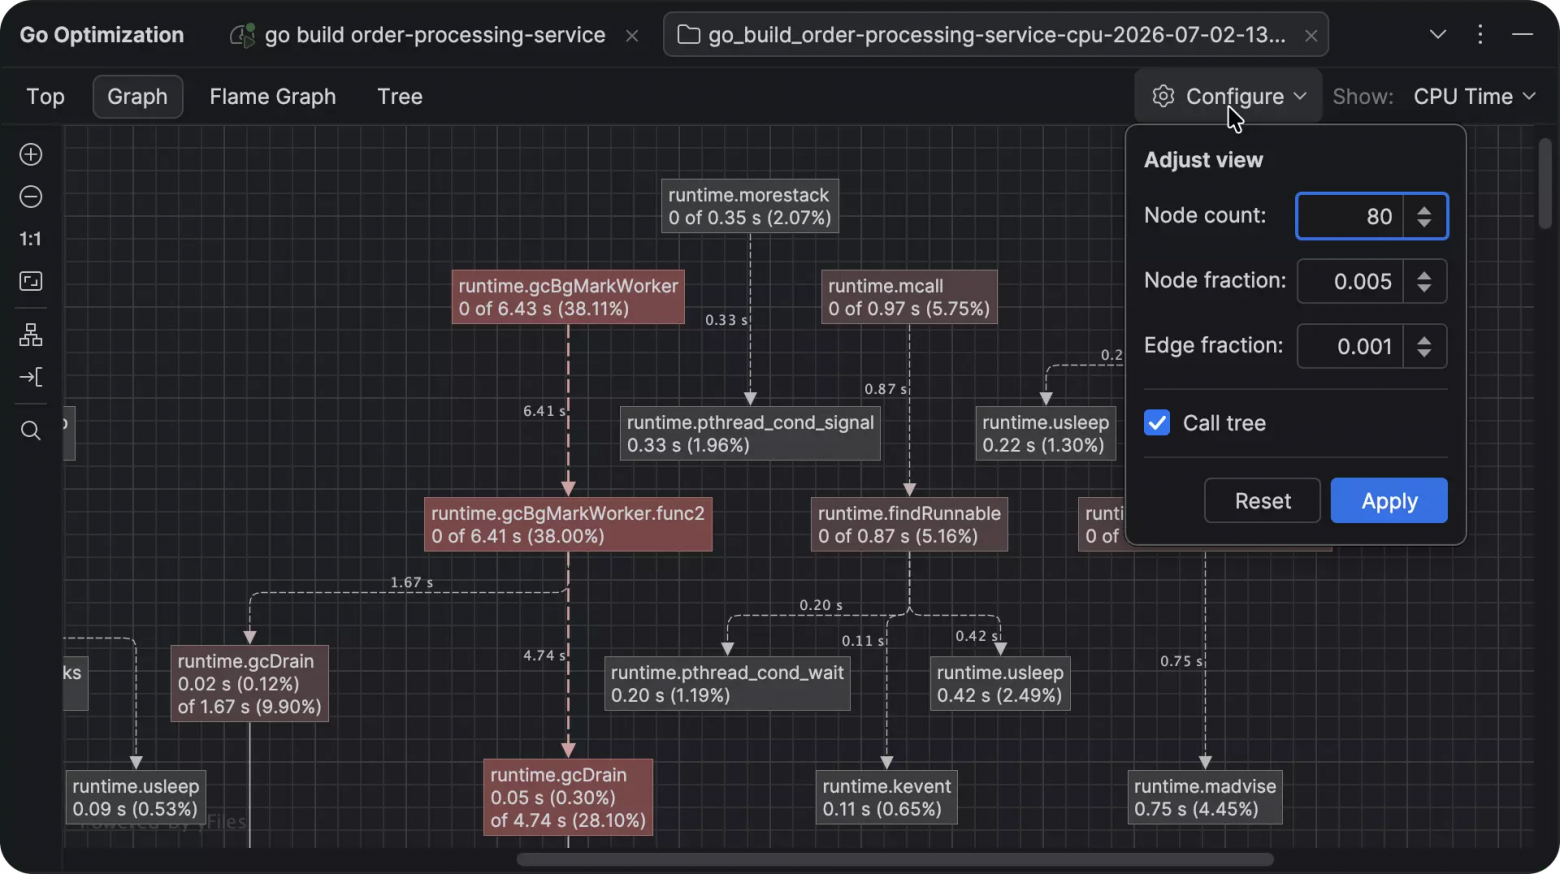The width and height of the screenshot is (1560, 874).
Task: Reset graph to 1:1 actual size
Action: click(x=31, y=239)
